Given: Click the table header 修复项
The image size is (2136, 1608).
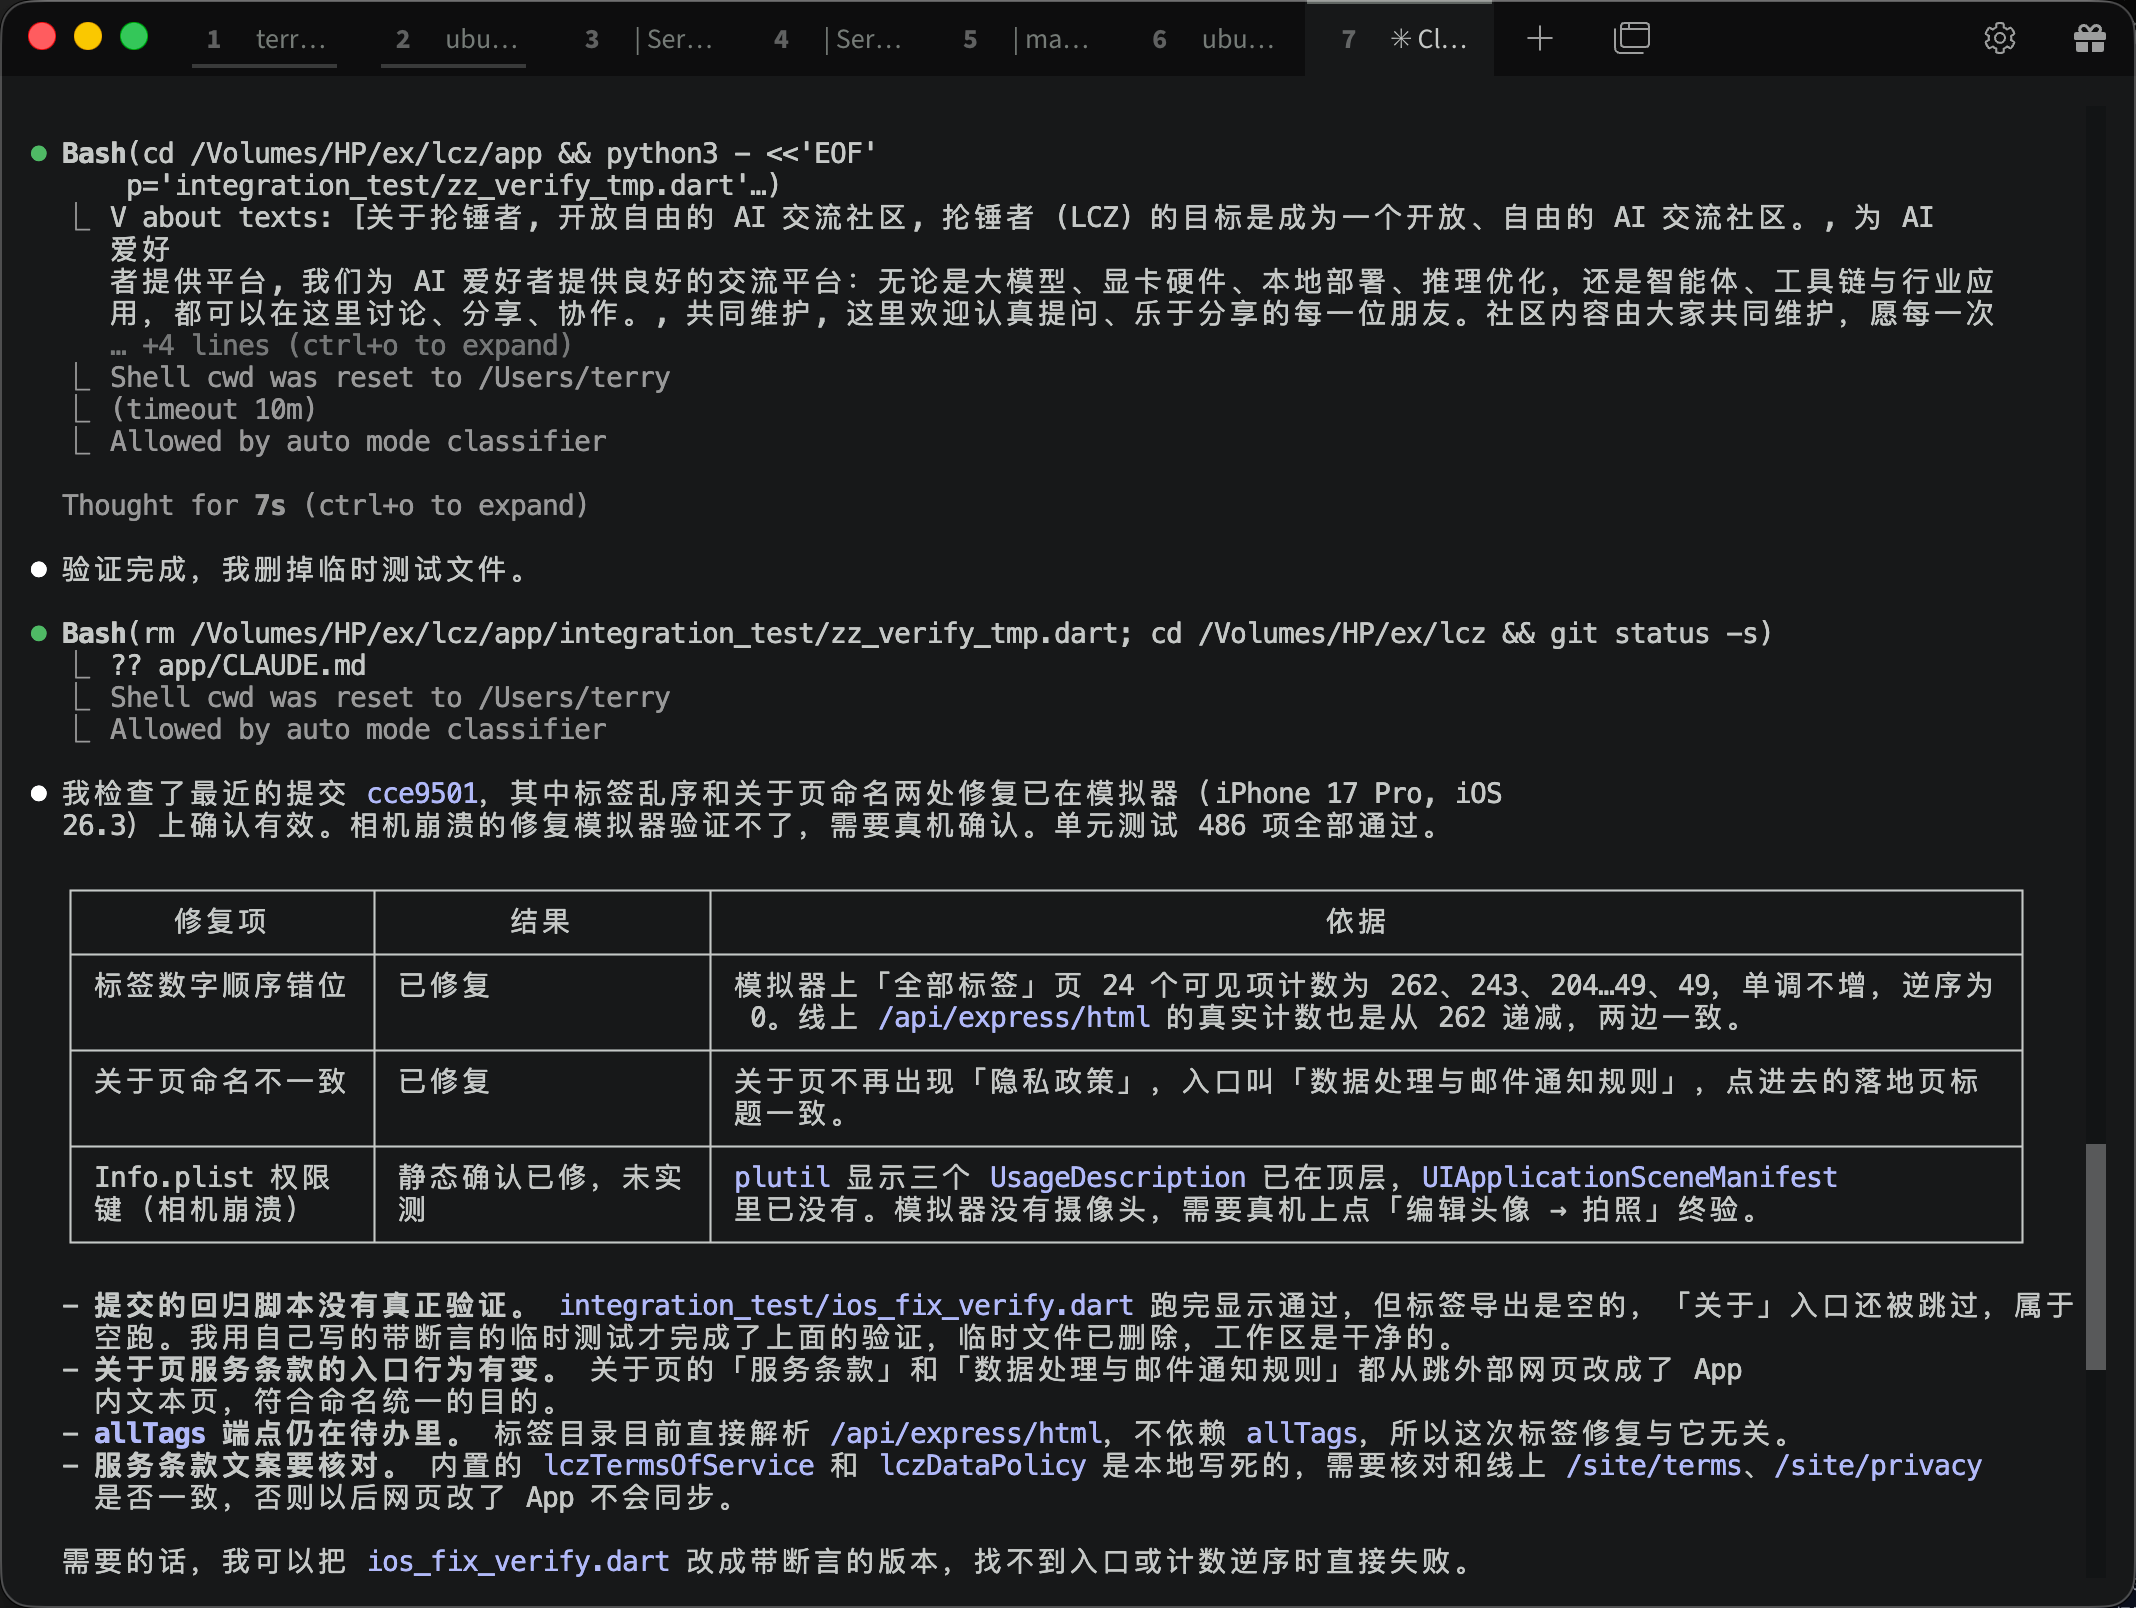Looking at the screenshot, I should [x=221, y=921].
